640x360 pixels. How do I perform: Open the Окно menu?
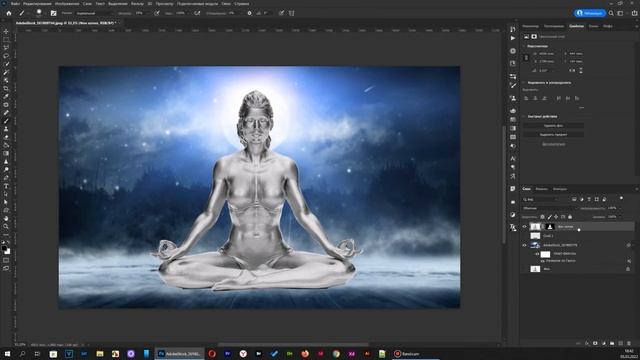coord(226,4)
